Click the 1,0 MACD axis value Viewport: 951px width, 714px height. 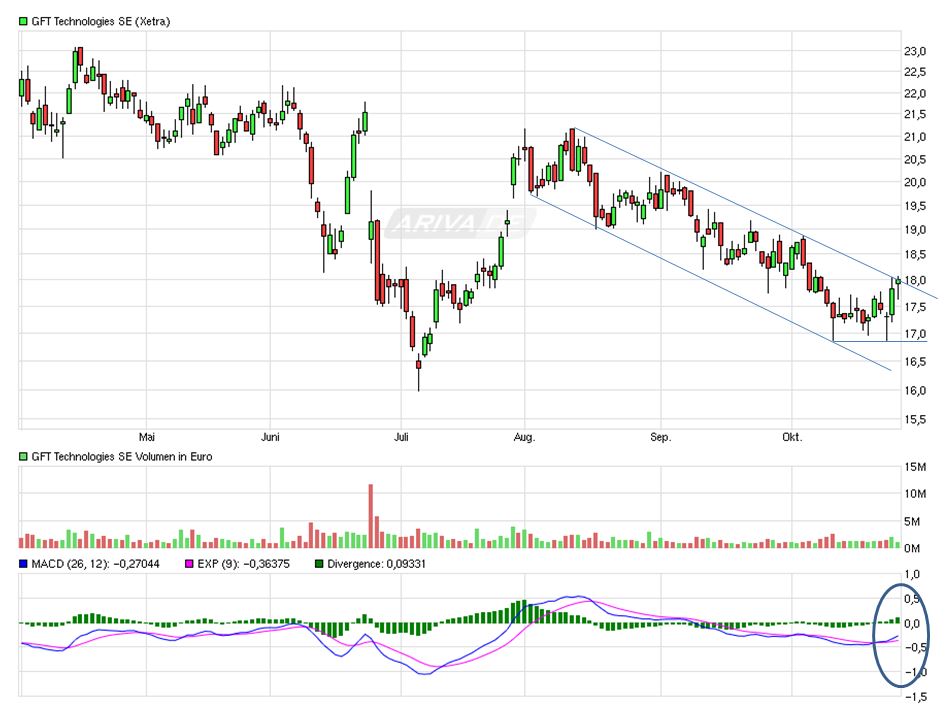912,574
